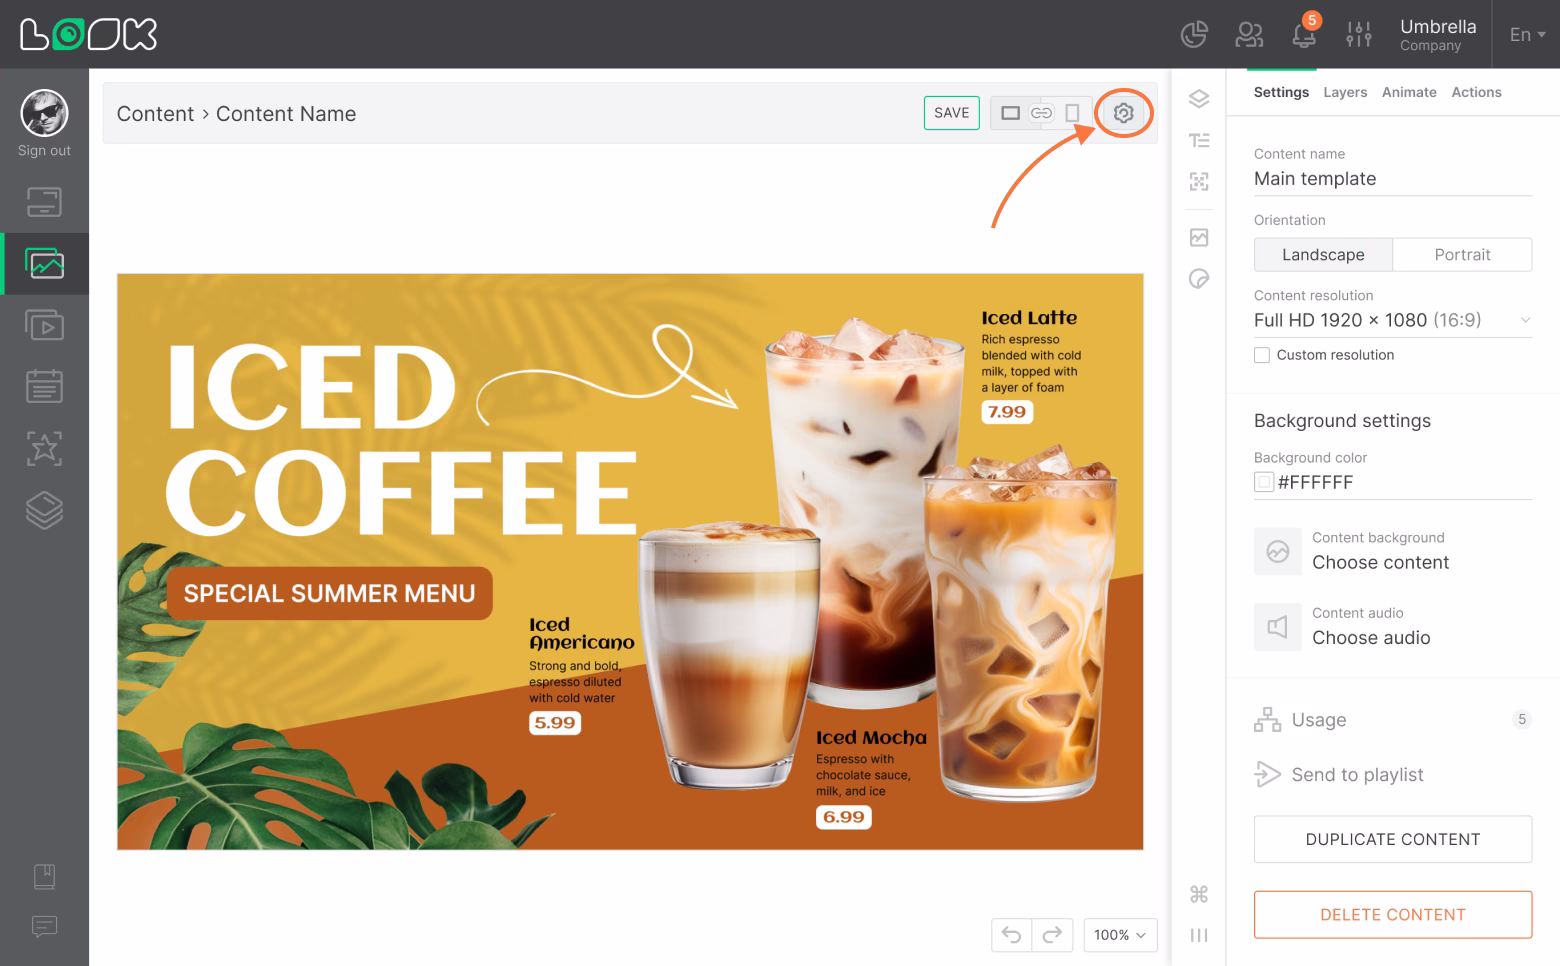Image resolution: width=1560 pixels, height=966 pixels.
Task: Toggle the link icon between orientations
Action: click(1041, 113)
